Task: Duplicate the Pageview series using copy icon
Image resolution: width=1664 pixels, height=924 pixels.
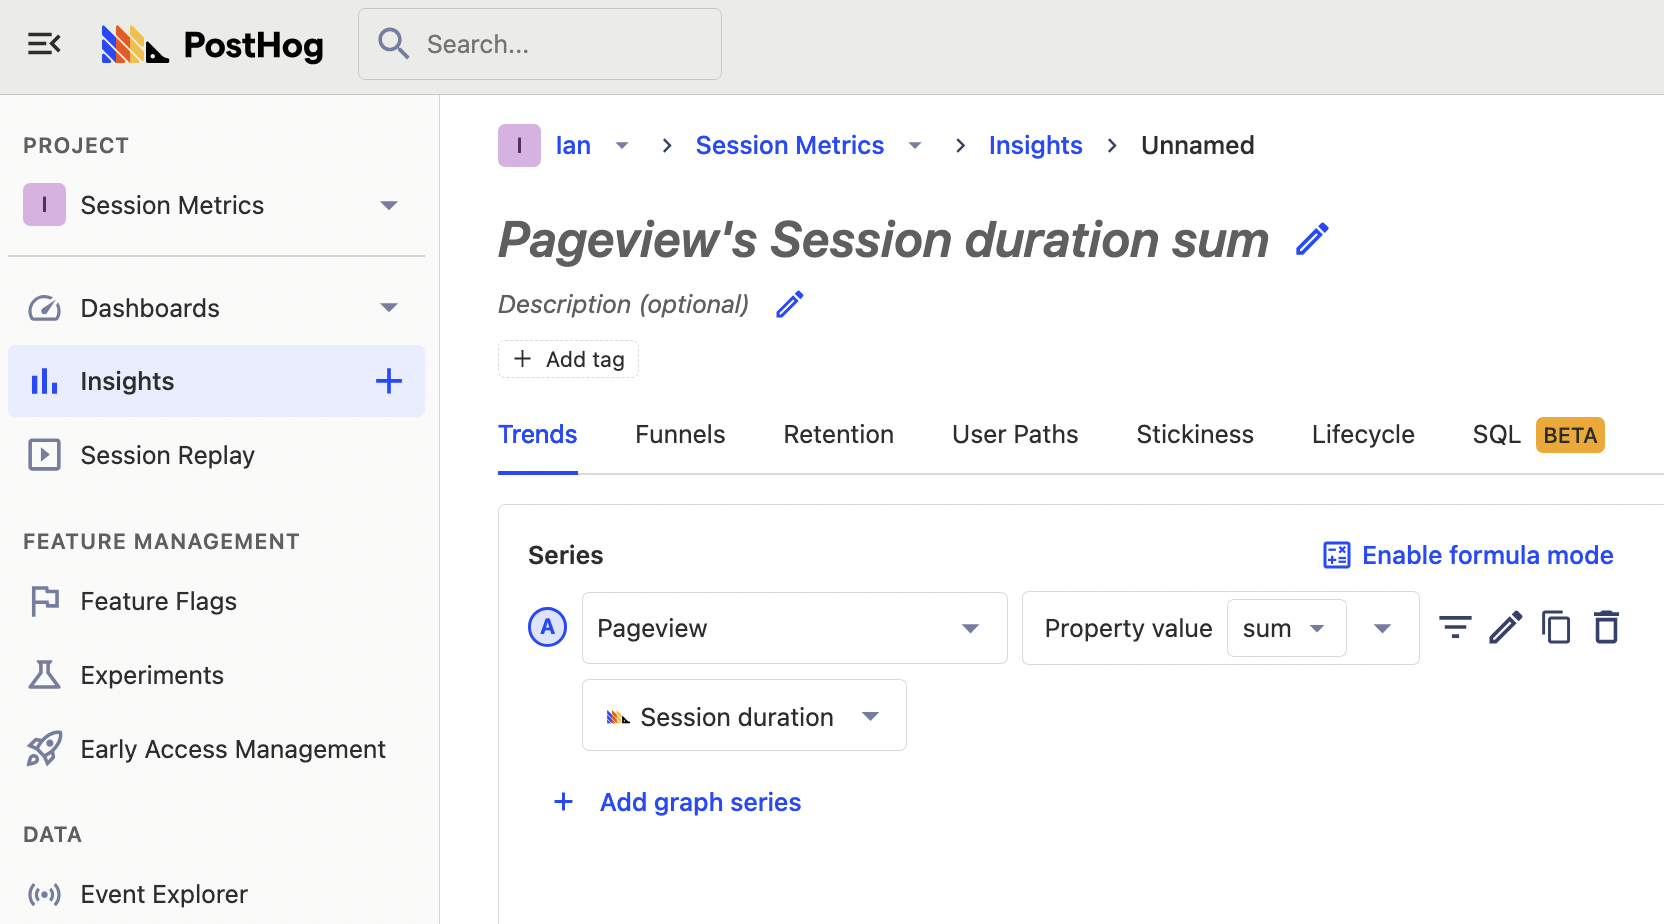Action: [x=1556, y=627]
